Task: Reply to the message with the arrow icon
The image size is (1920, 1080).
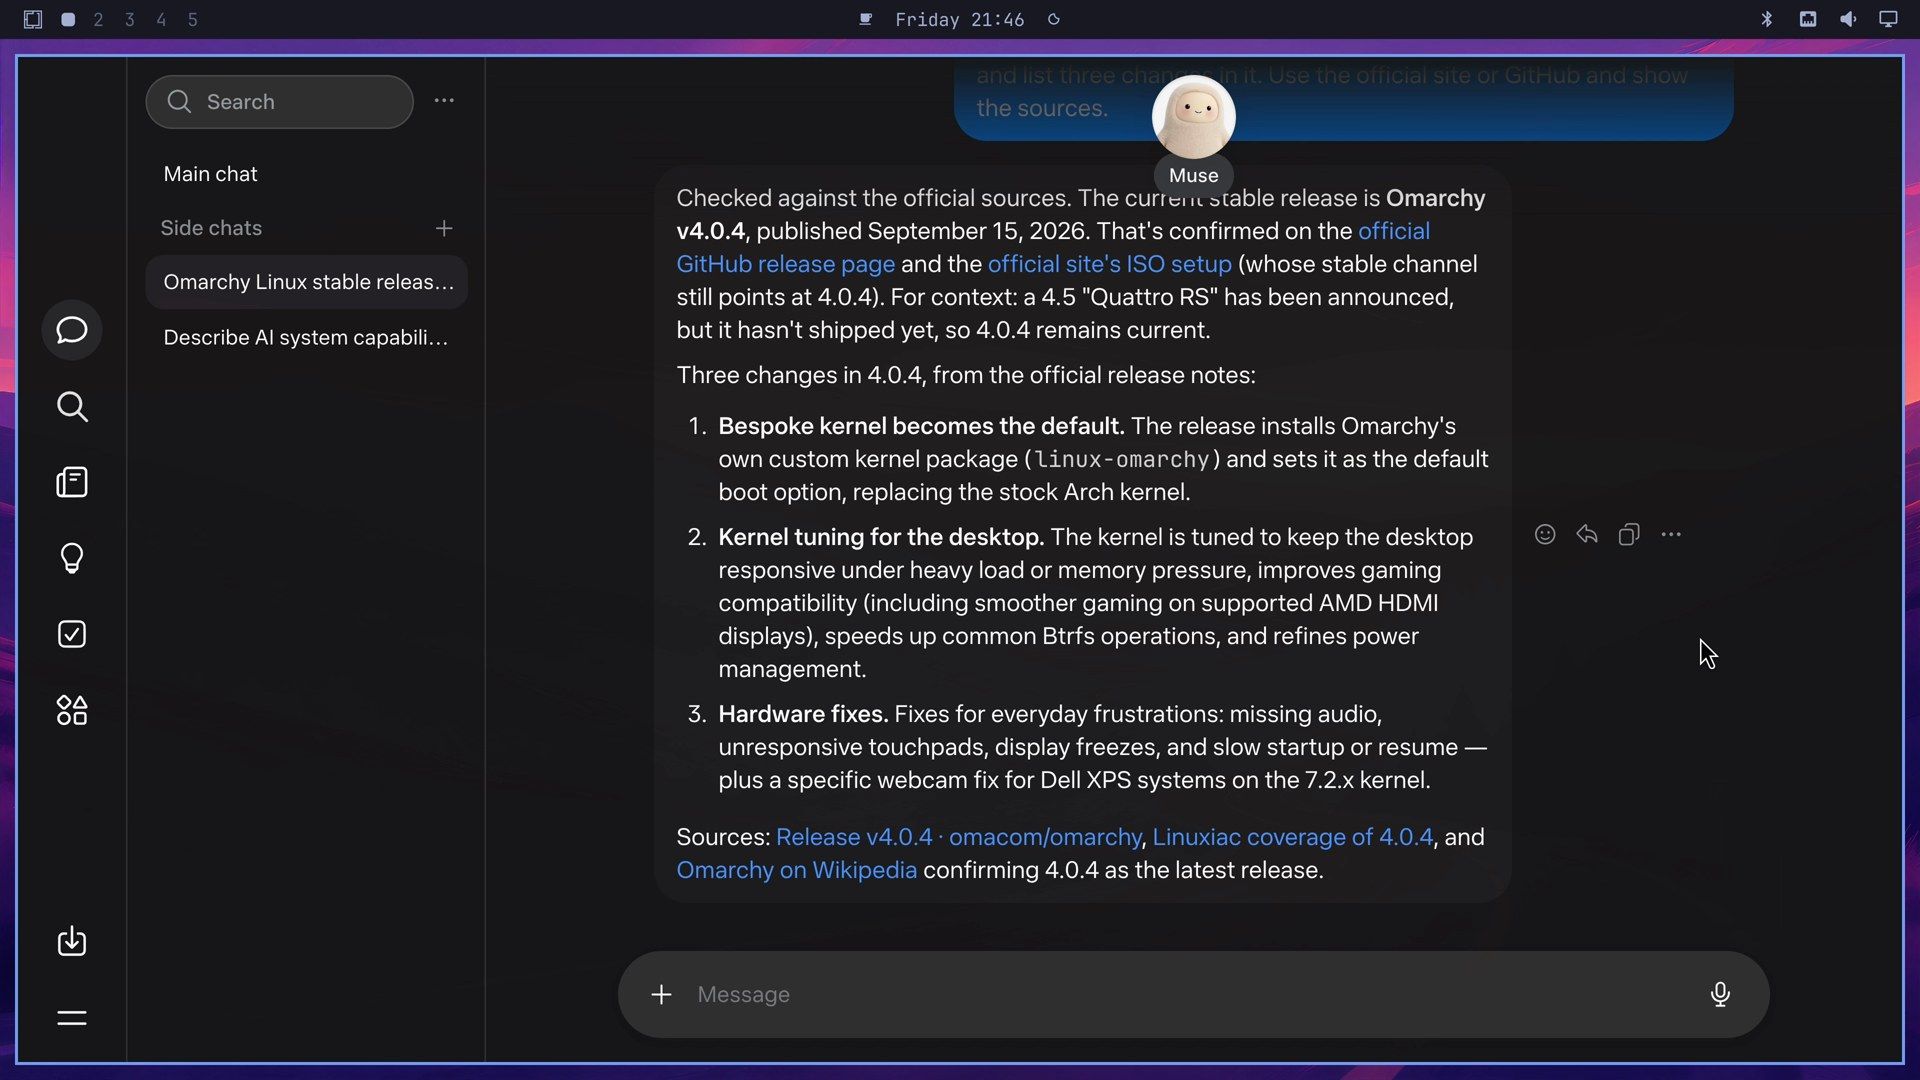Action: pos(1587,535)
